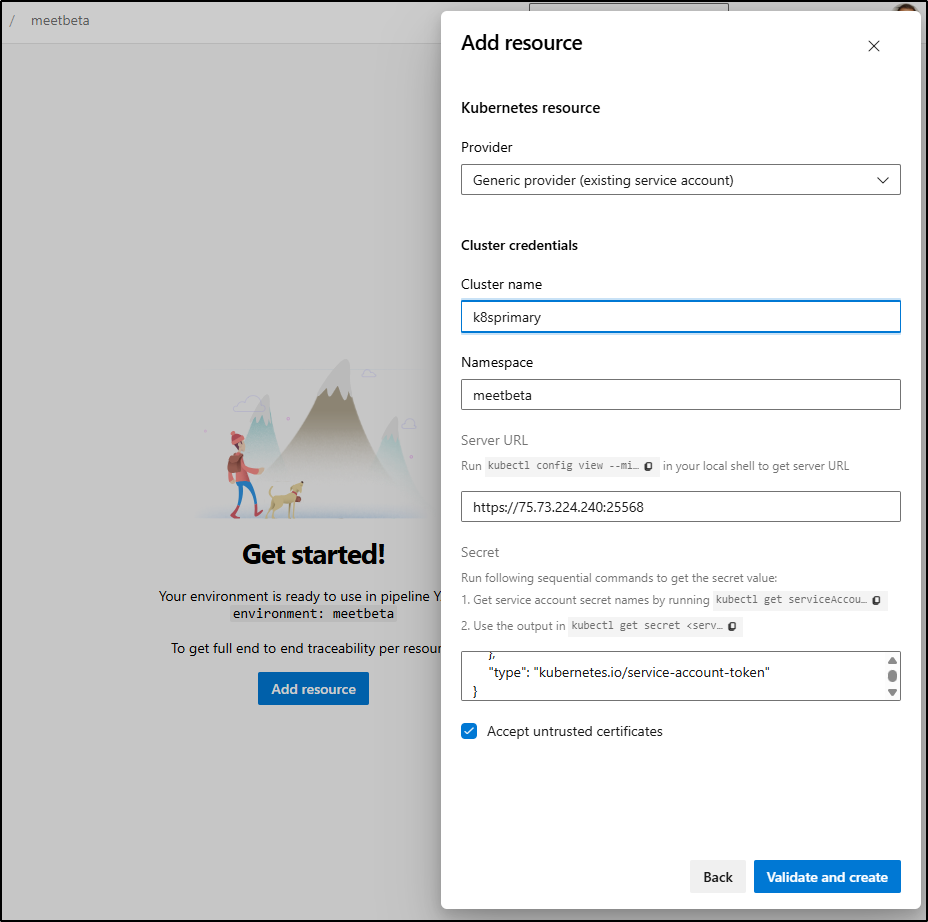Image resolution: width=928 pixels, height=922 pixels.
Task: Click the Server URL input field
Action: (680, 507)
